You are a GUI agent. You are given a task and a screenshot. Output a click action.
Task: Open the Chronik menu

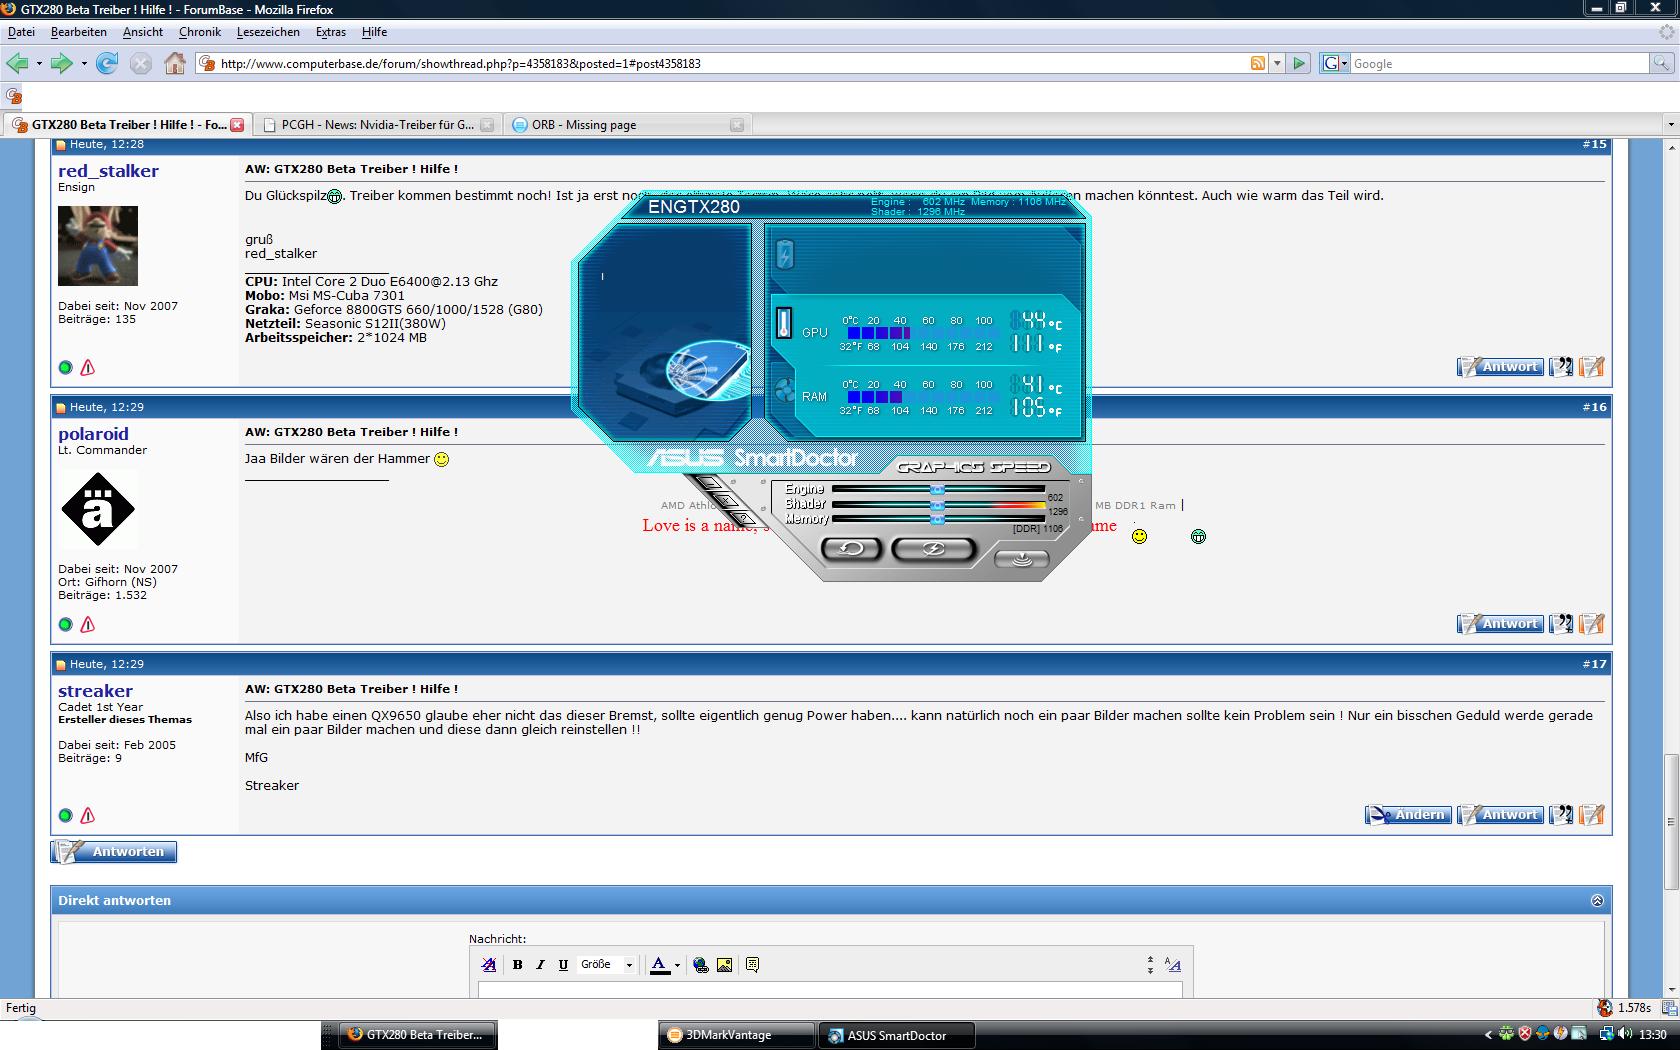(x=200, y=32)
